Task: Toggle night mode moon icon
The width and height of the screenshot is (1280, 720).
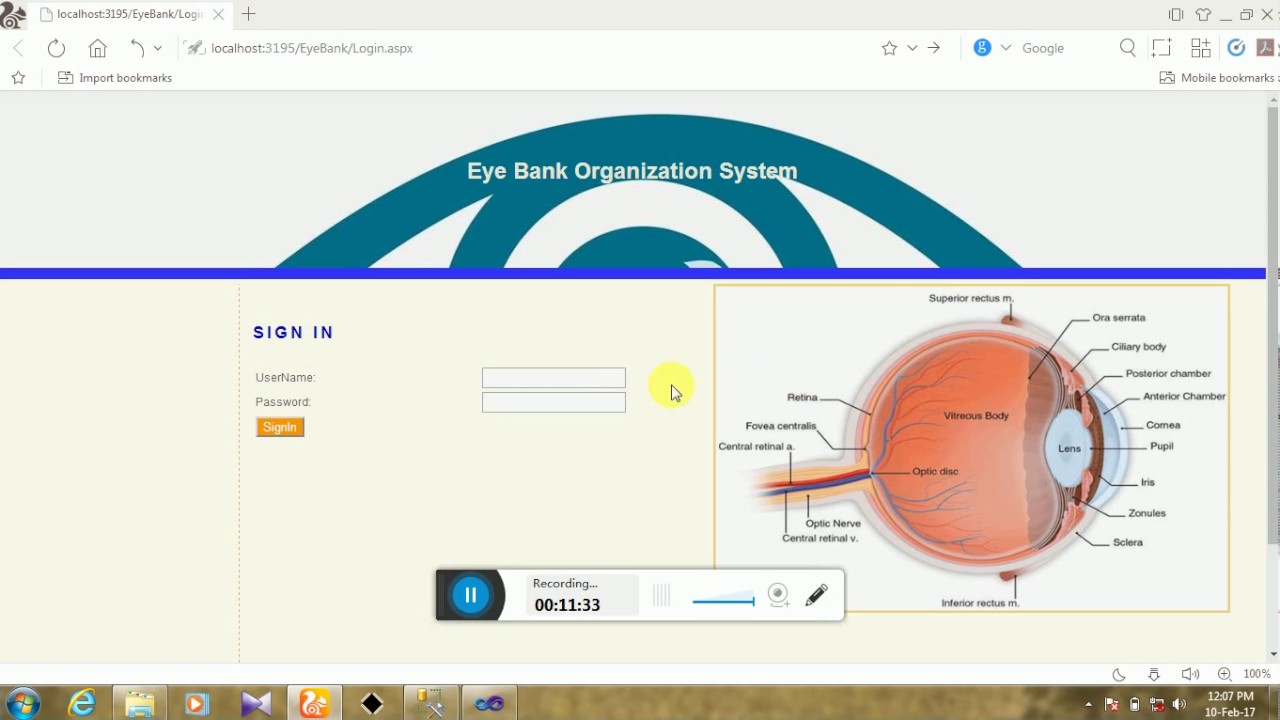Action: (1119, 674)
